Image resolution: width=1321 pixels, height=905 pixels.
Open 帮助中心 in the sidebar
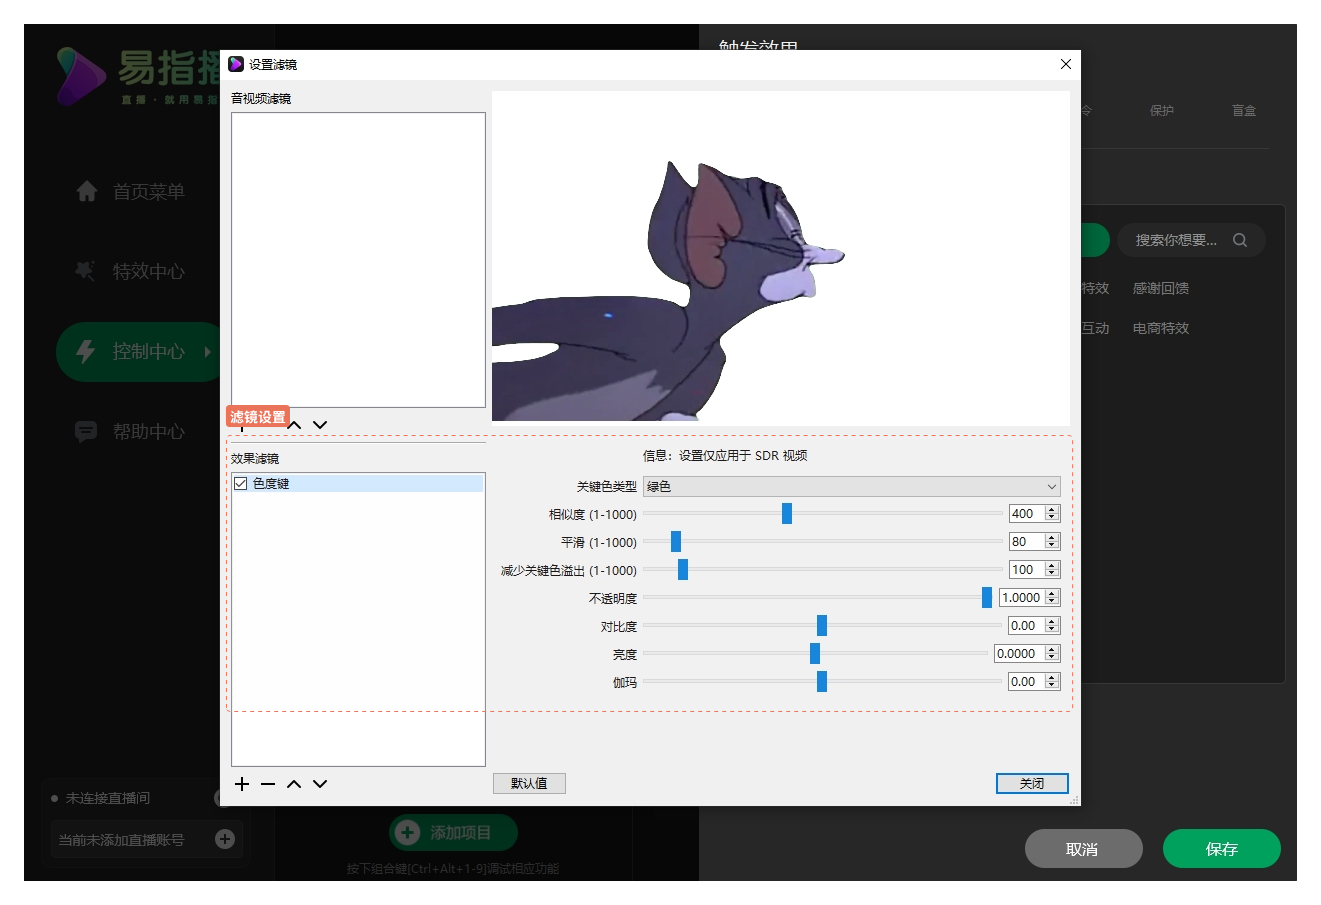[x=149, y=431]
